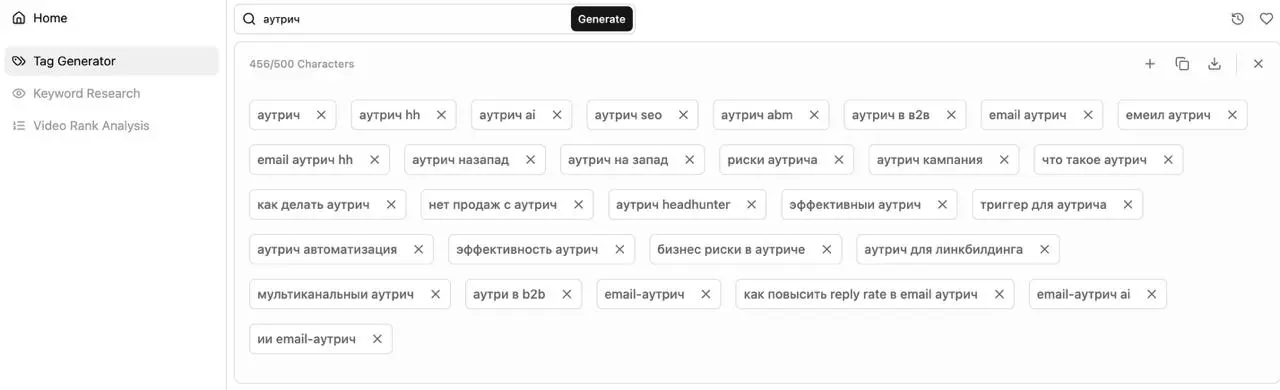Click tag text риски аутрича
Image resolution: width=1280 pixels, height=390 pixels.
pos(772,160)
